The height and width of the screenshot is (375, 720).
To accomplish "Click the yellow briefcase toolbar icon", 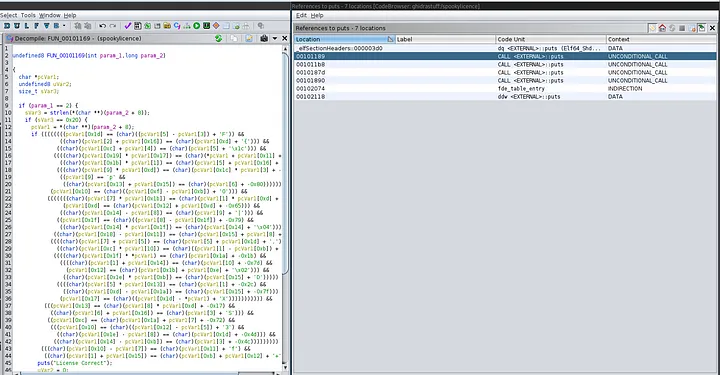I will click(167, 26).
